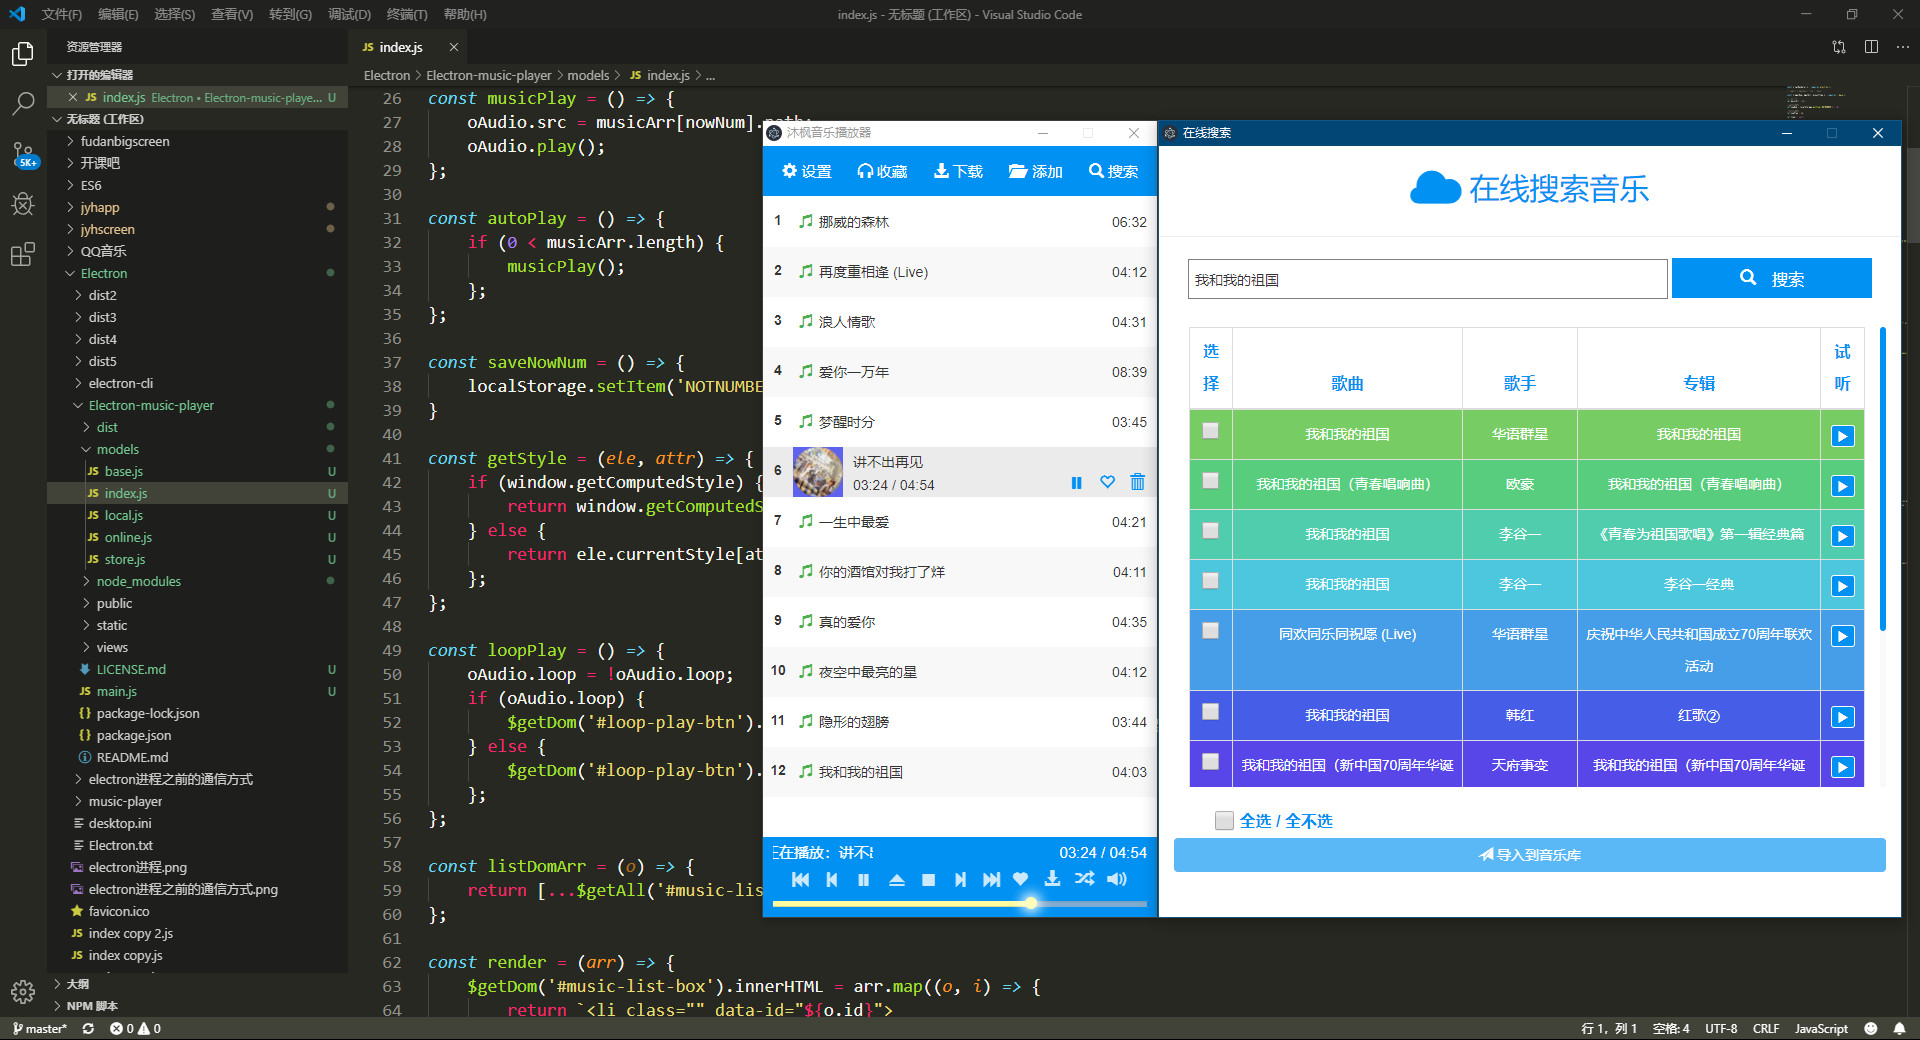
Task: Open the 查看(V) menu
Action: click(232, 14)
